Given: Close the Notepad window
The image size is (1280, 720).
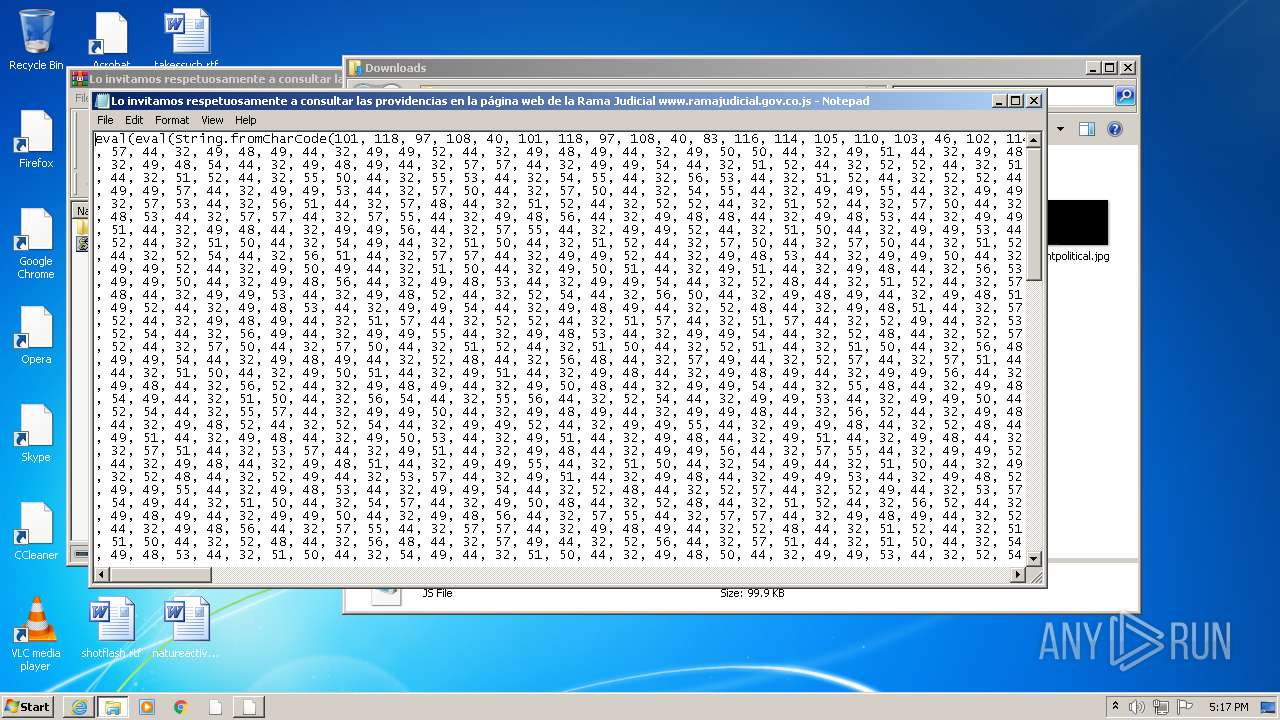Looking at the screenshot, I should point(1034,101).
